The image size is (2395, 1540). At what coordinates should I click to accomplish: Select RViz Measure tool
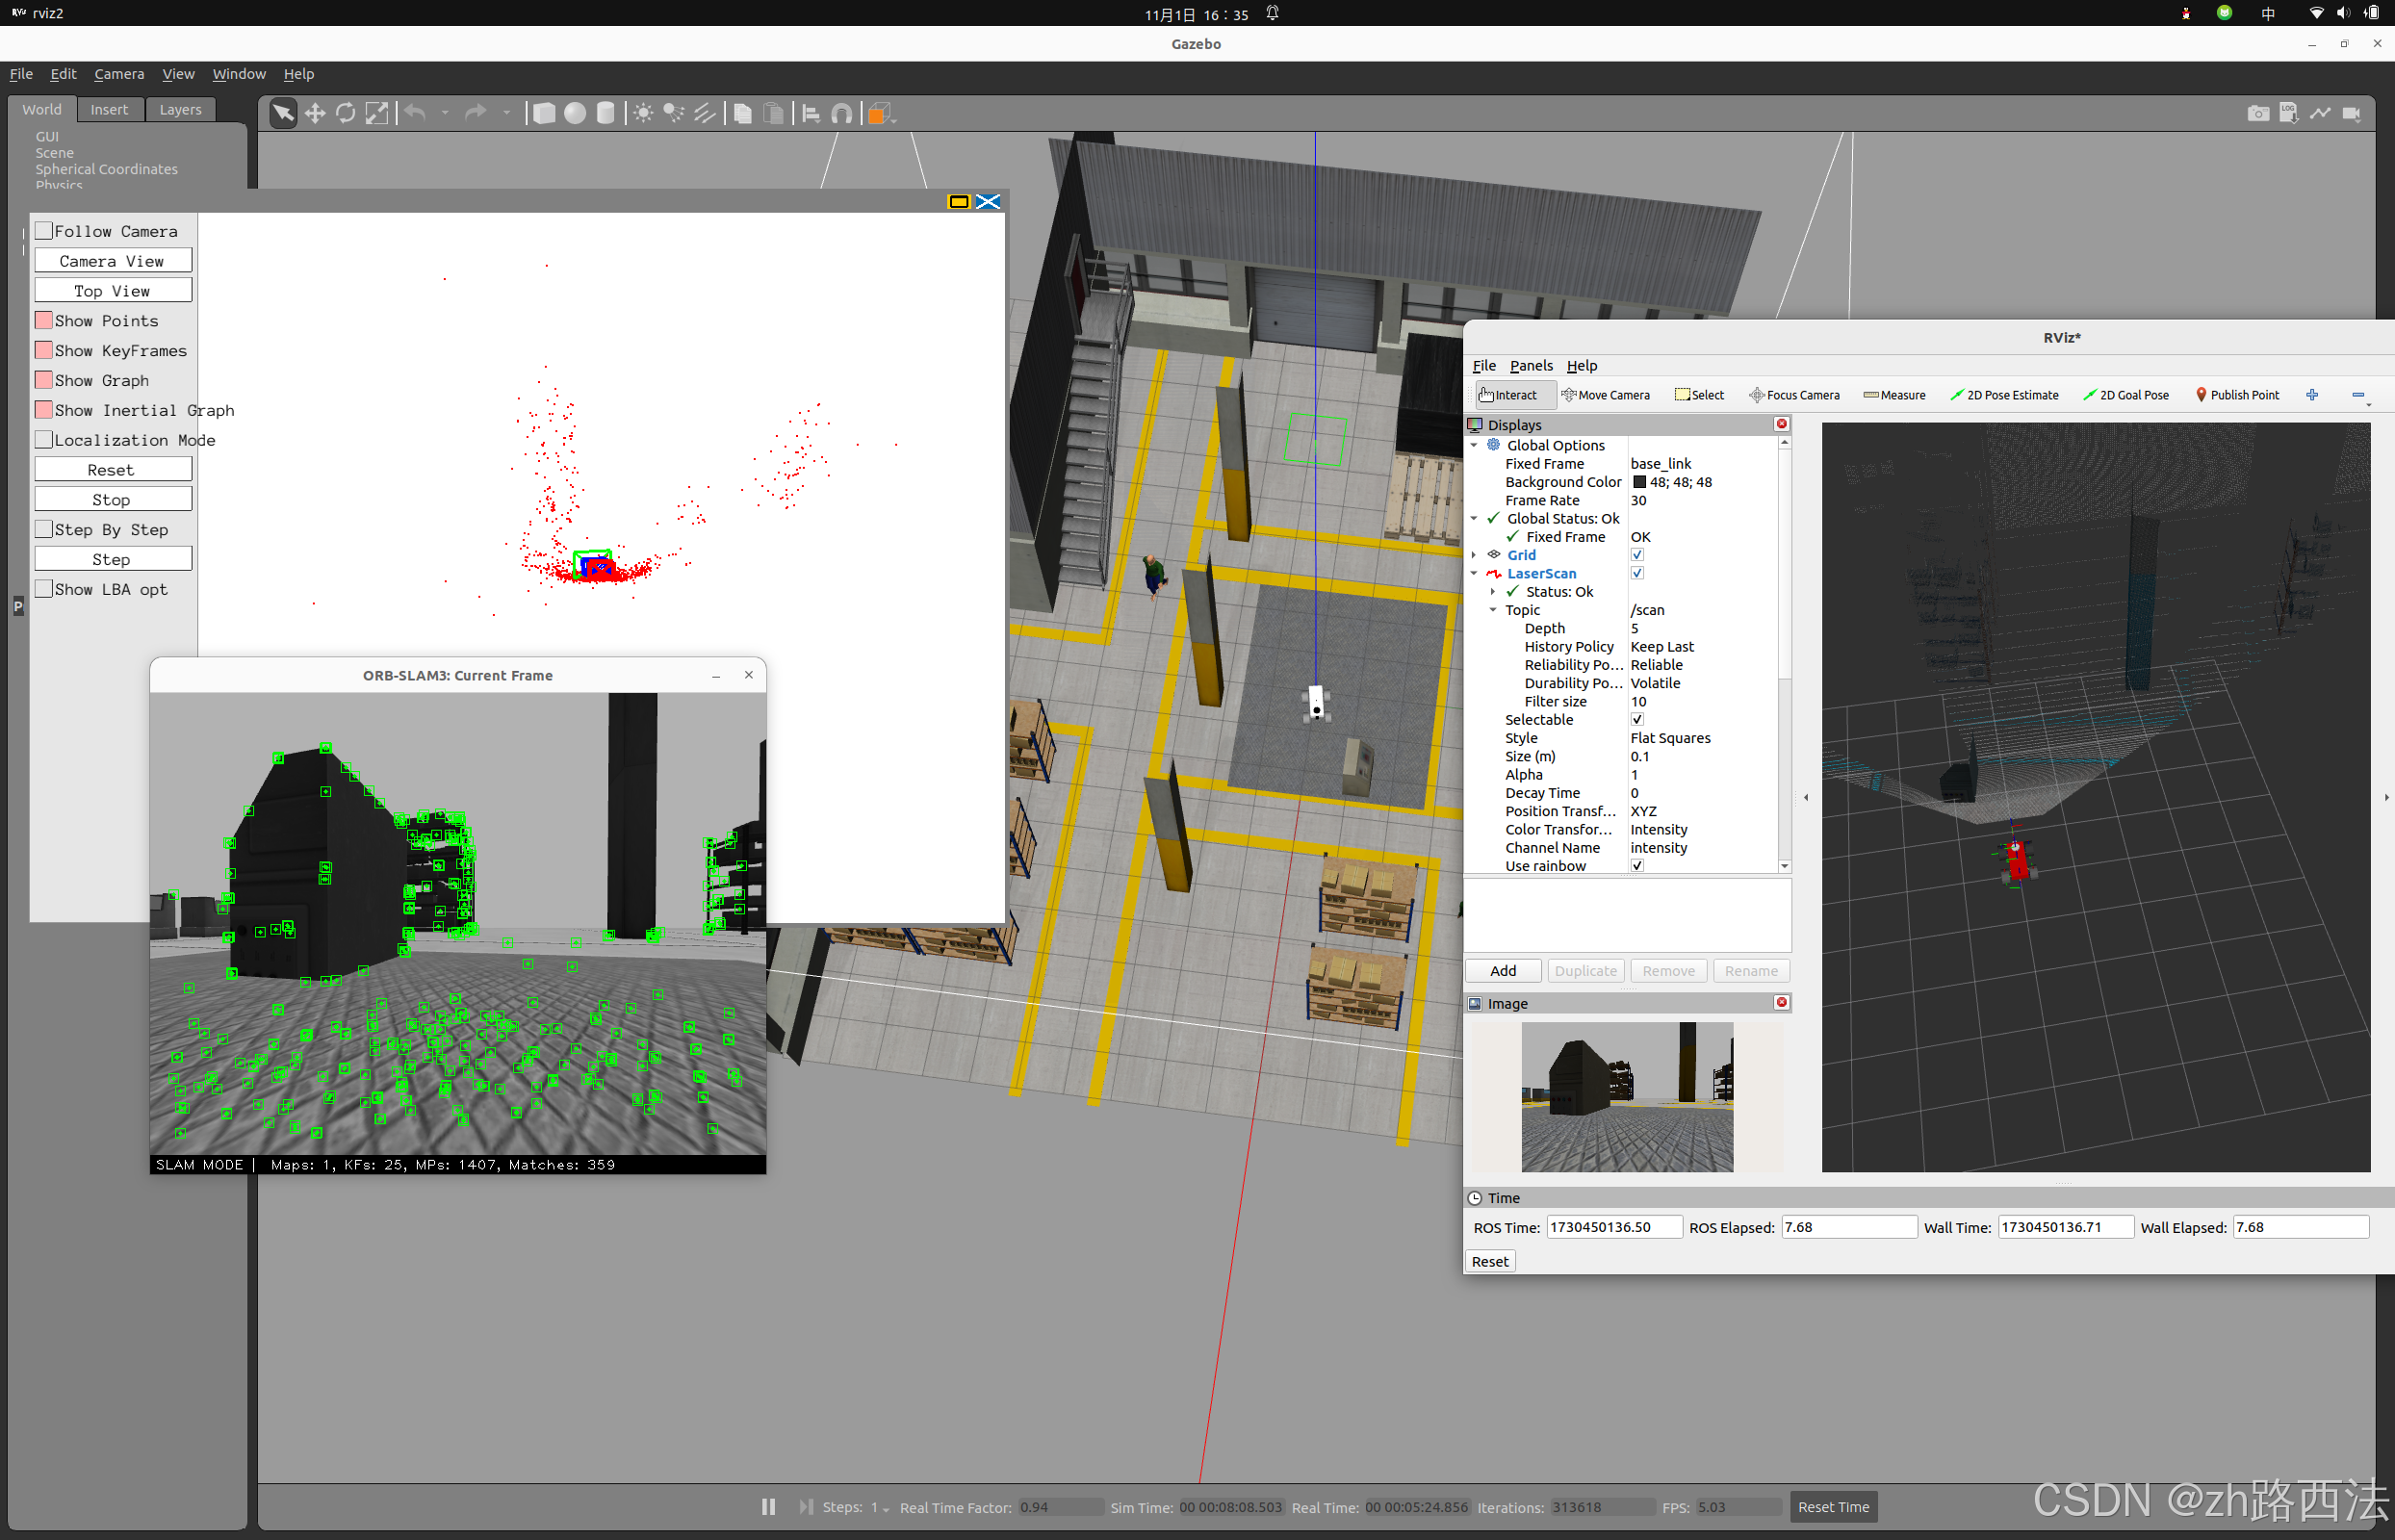[x=1894, y=395]
